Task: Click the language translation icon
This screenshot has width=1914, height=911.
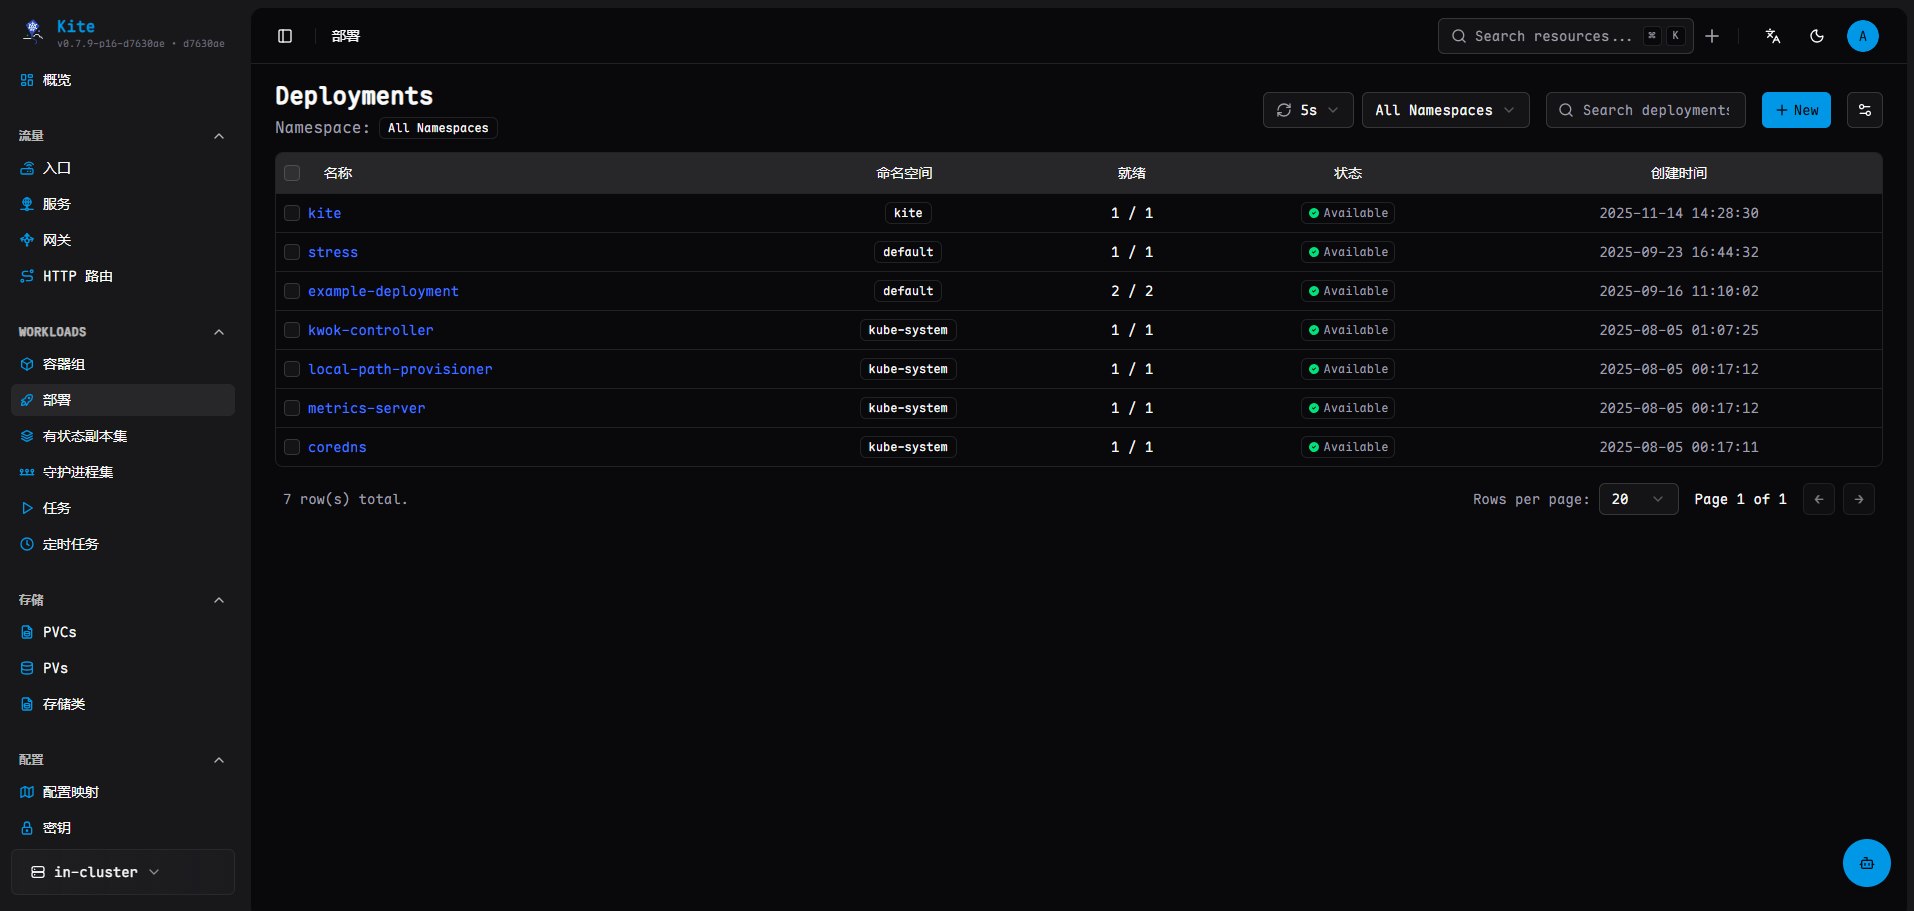Action: click(x=1773, y=36)
